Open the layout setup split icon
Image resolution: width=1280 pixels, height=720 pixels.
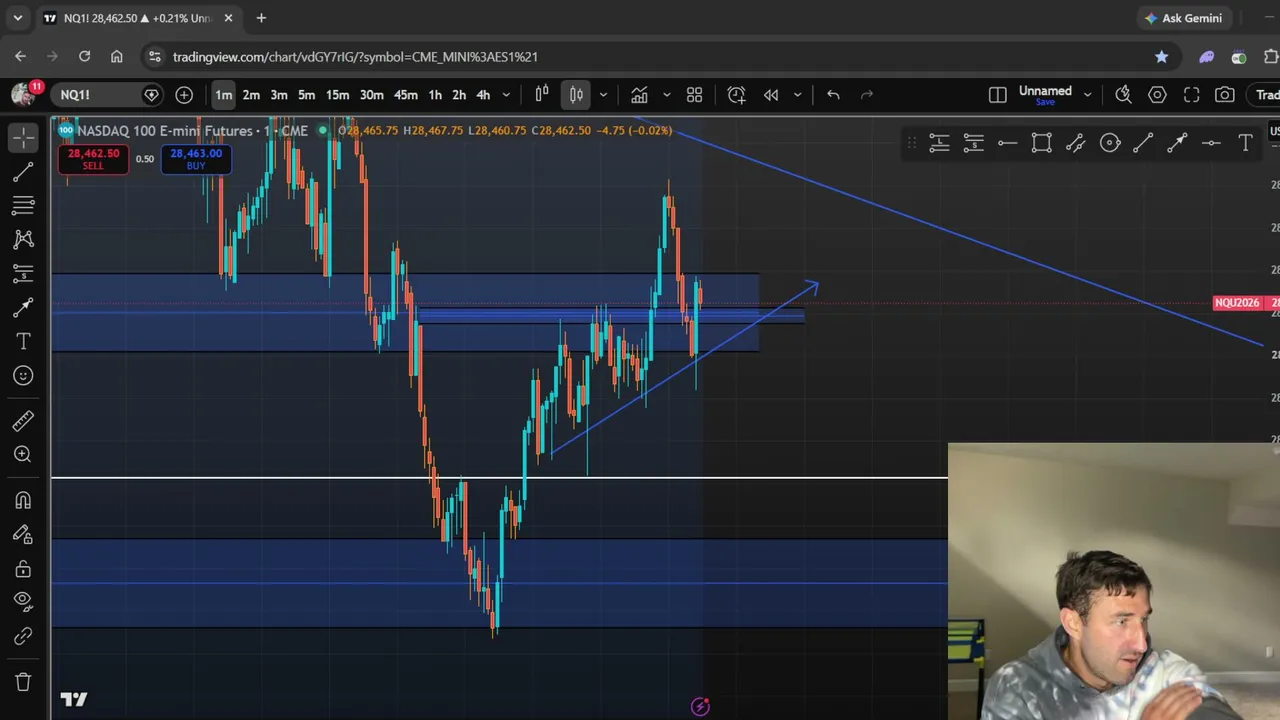pos(997,95)
